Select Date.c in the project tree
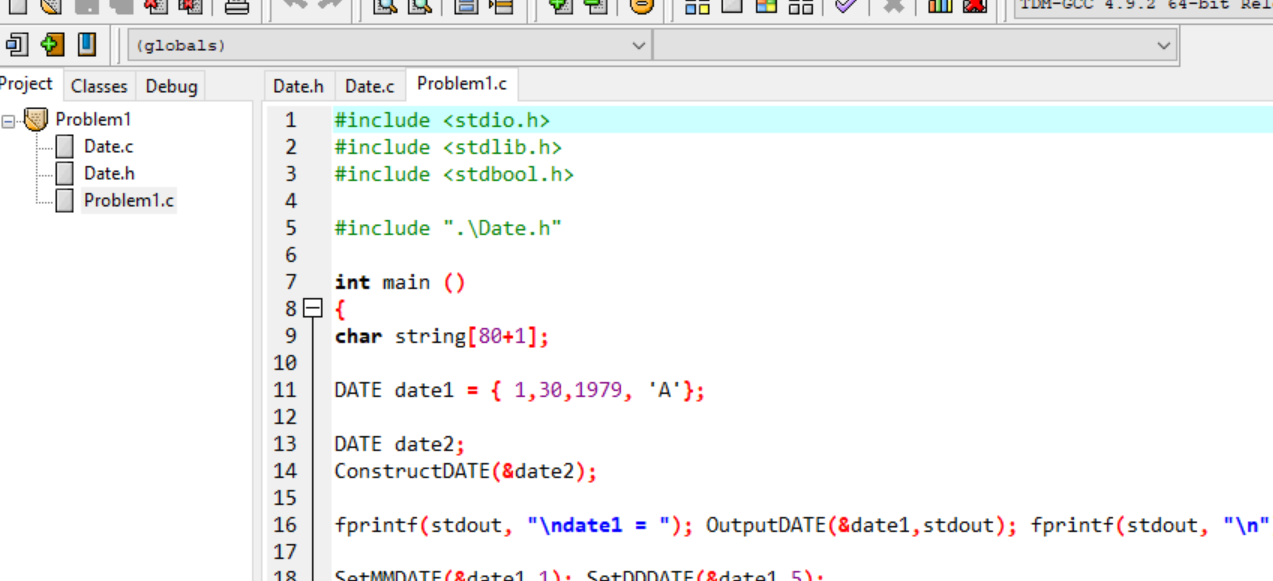This screenshot has width=1273, height=581. [109, 146]
